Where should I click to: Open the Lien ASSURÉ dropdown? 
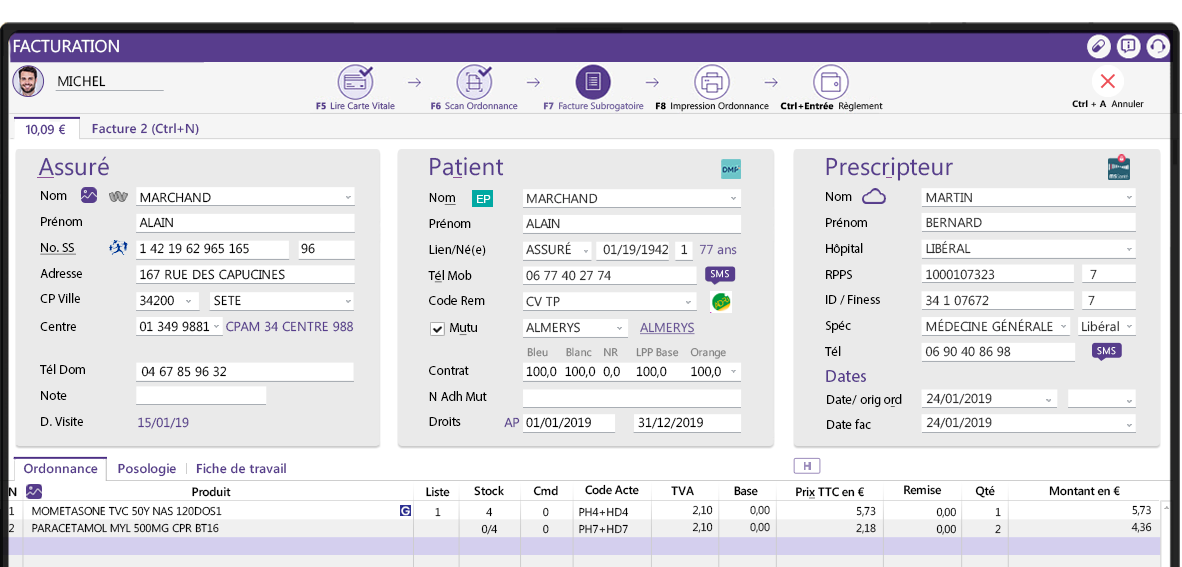586,250
